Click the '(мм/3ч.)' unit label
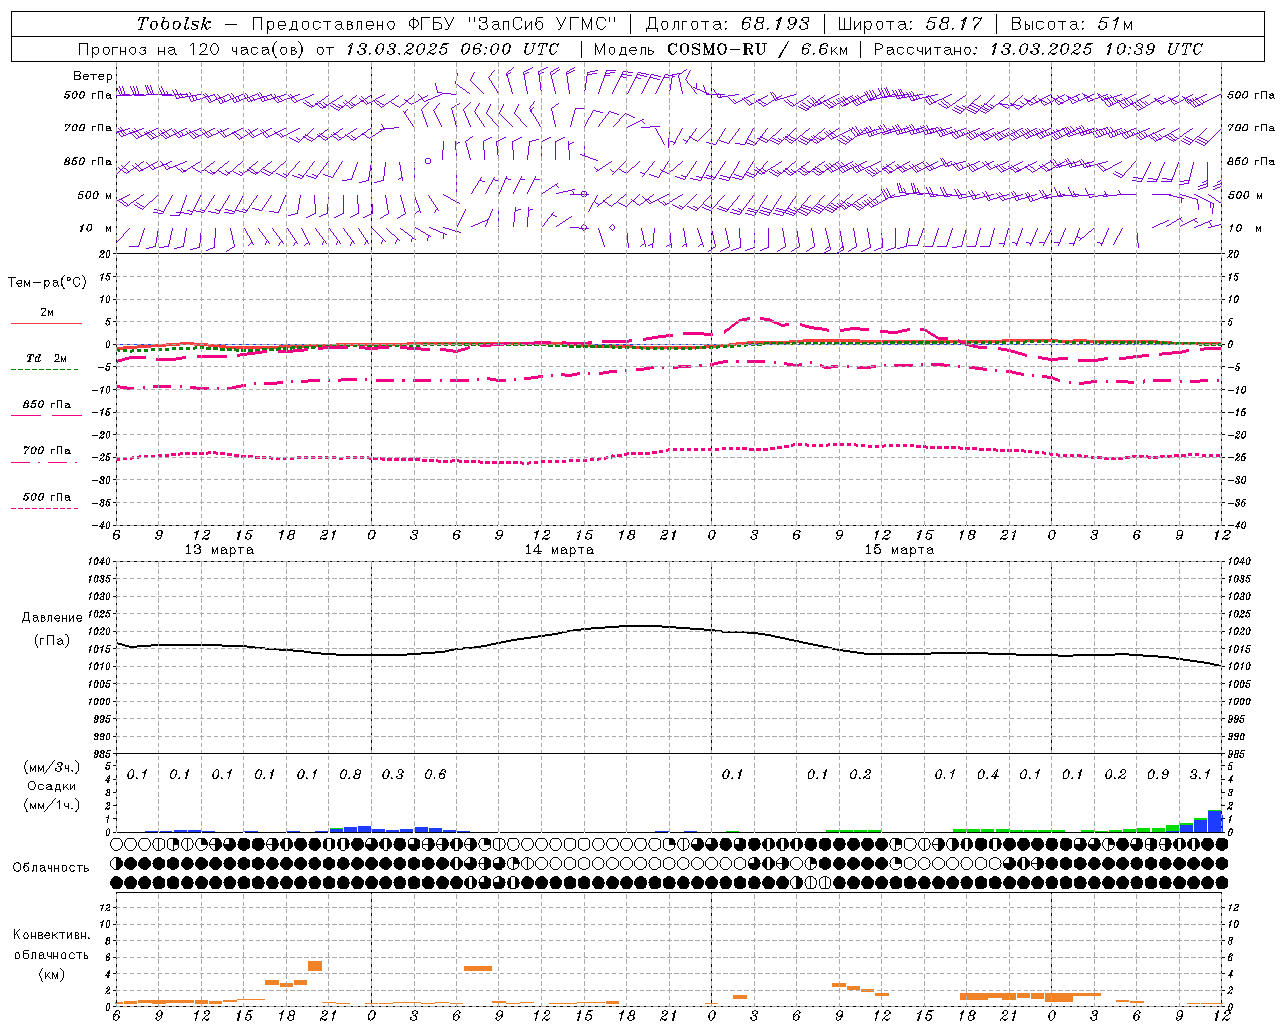Image resolution: width=1280 pixels, height=1024 pixels. pos(52,767)
